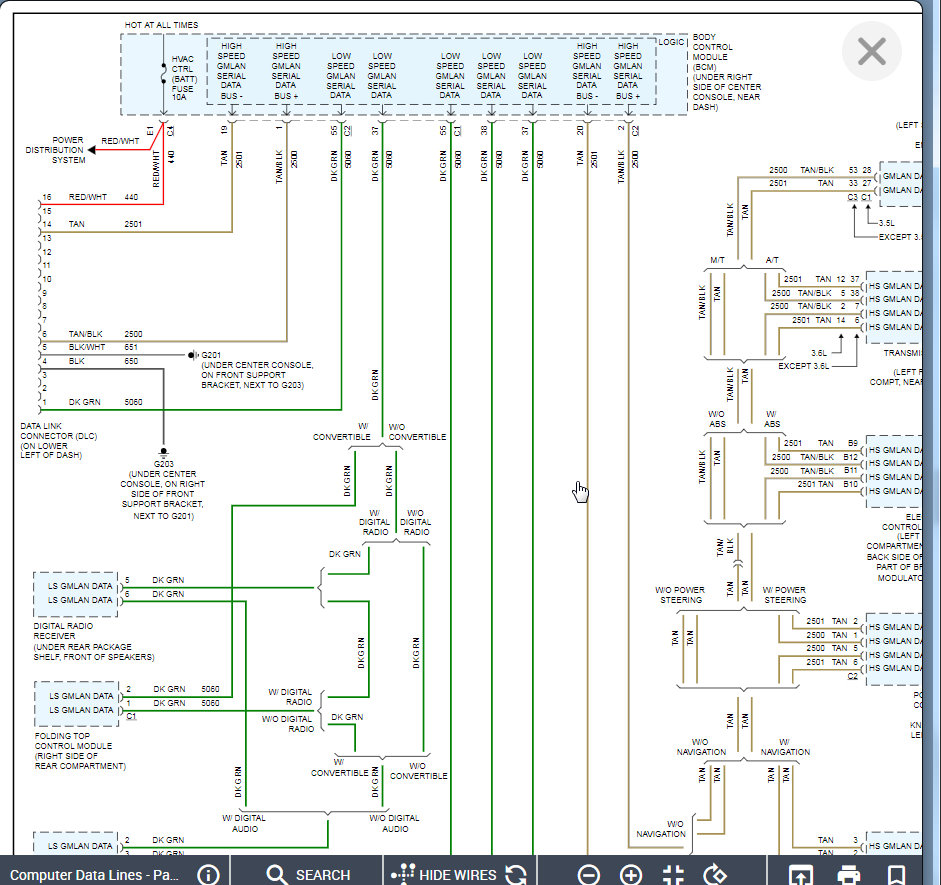Click the Power Distribution System label
Viewport: 941px width, 885px height.
[55, 150]
